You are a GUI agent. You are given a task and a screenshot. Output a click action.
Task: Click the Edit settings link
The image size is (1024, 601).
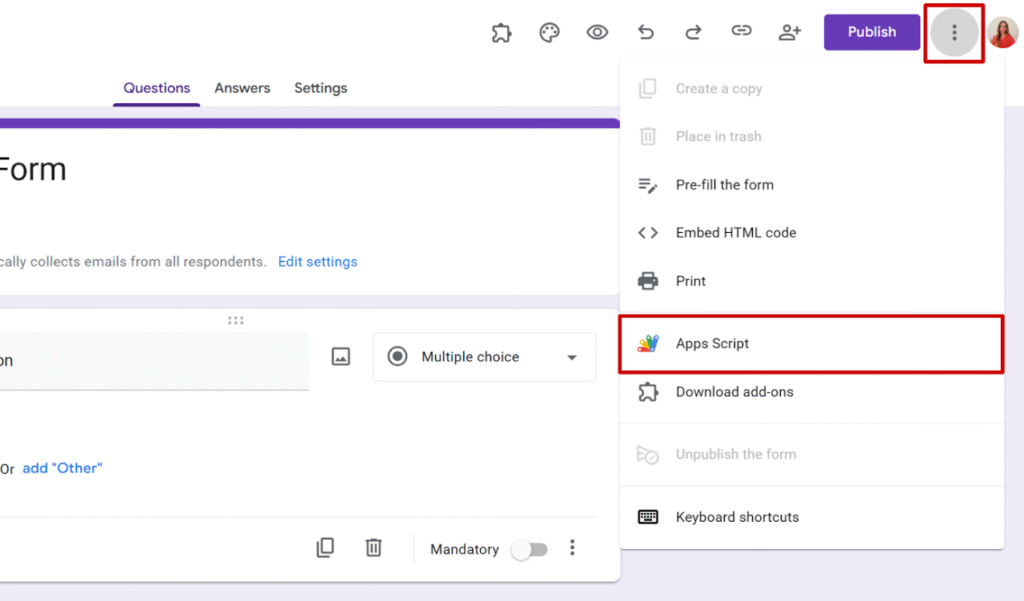[x=317, y=262]
